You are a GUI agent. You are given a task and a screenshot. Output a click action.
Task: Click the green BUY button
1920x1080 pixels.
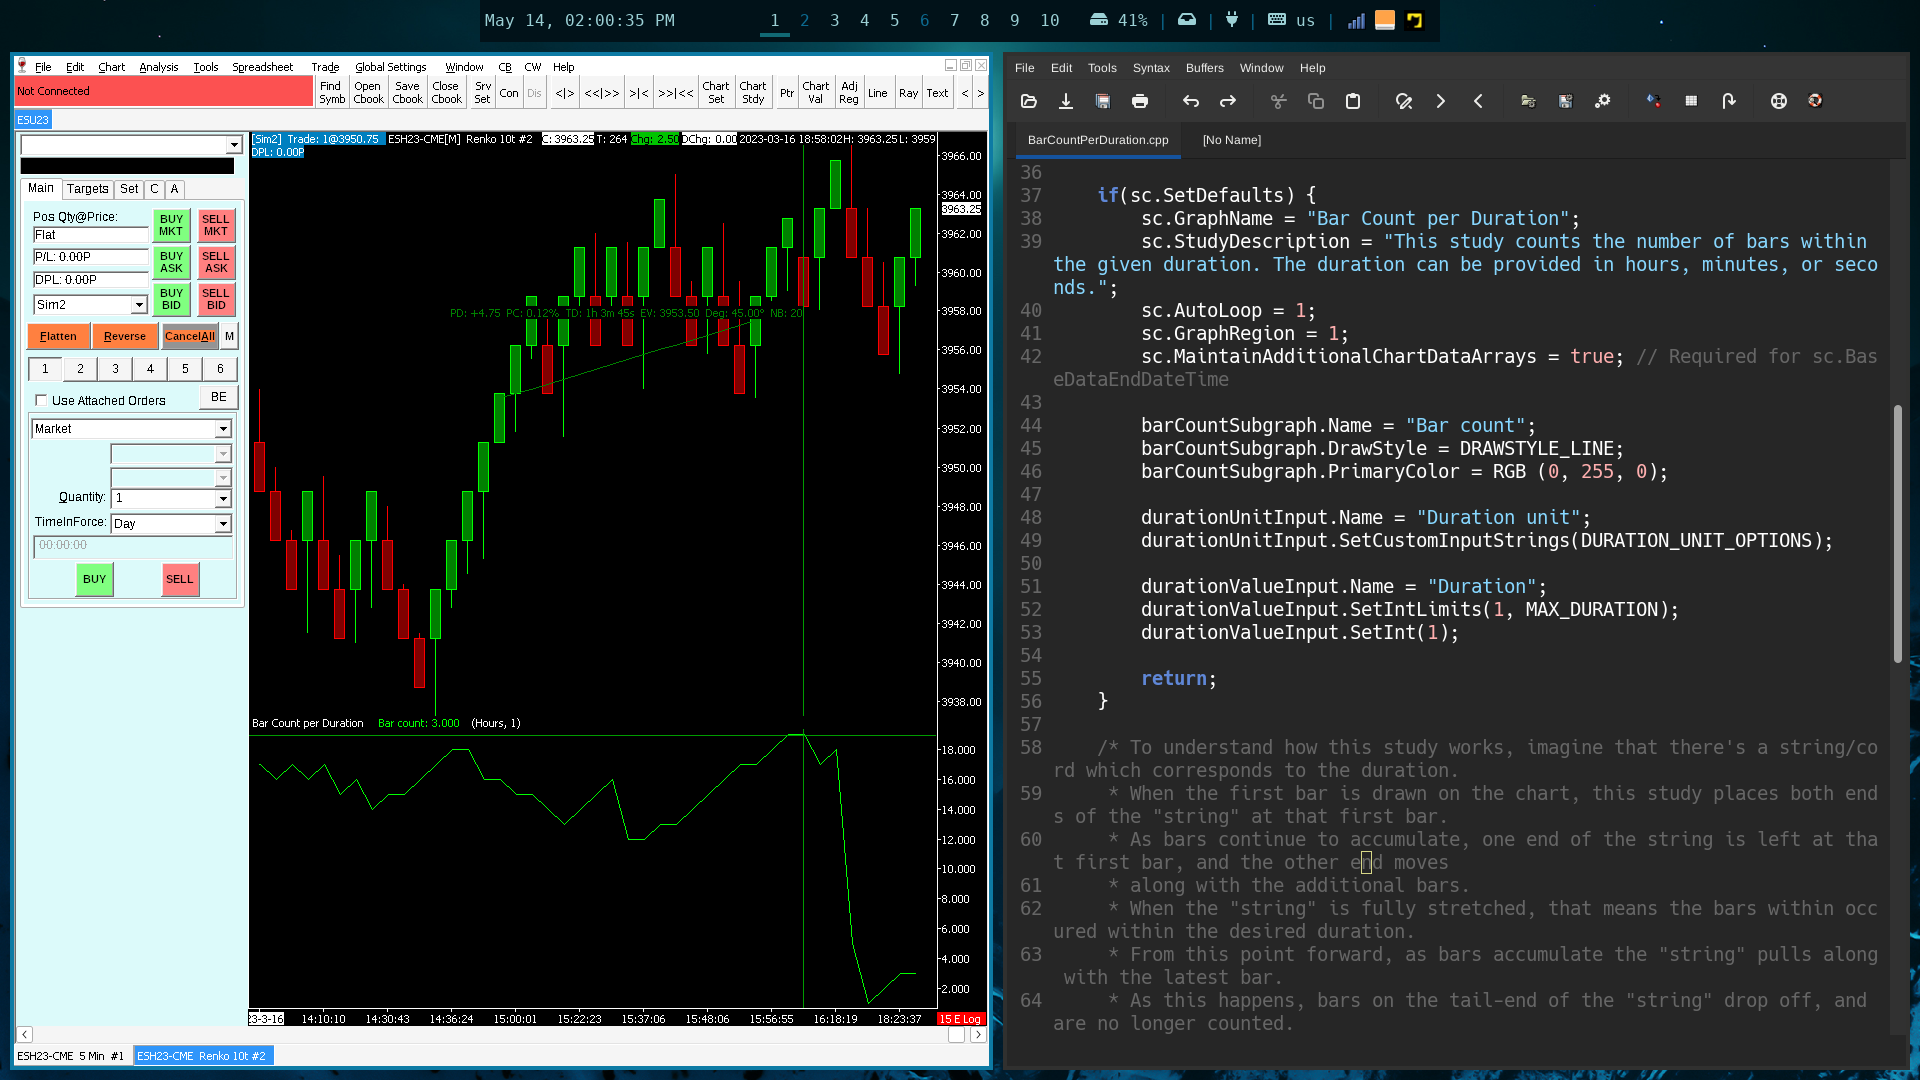(94, 579)
